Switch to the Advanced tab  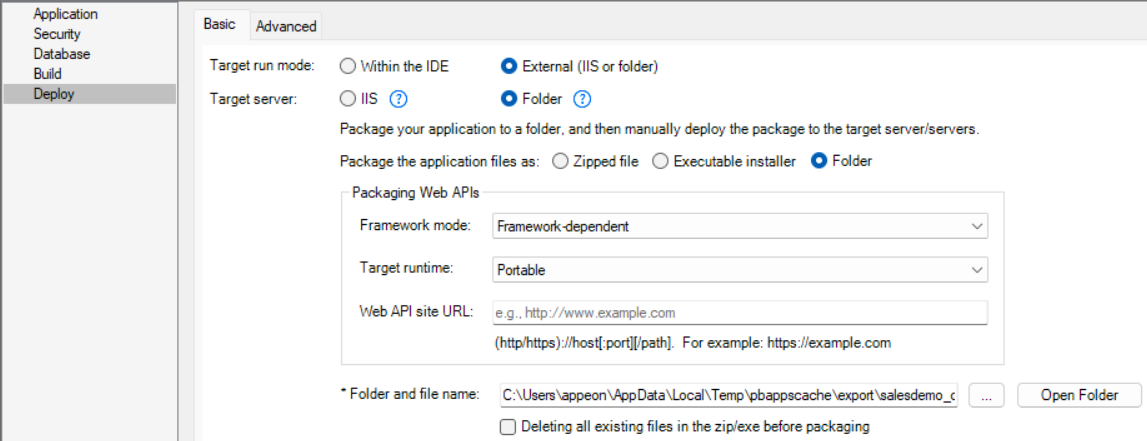coord(286,26)
